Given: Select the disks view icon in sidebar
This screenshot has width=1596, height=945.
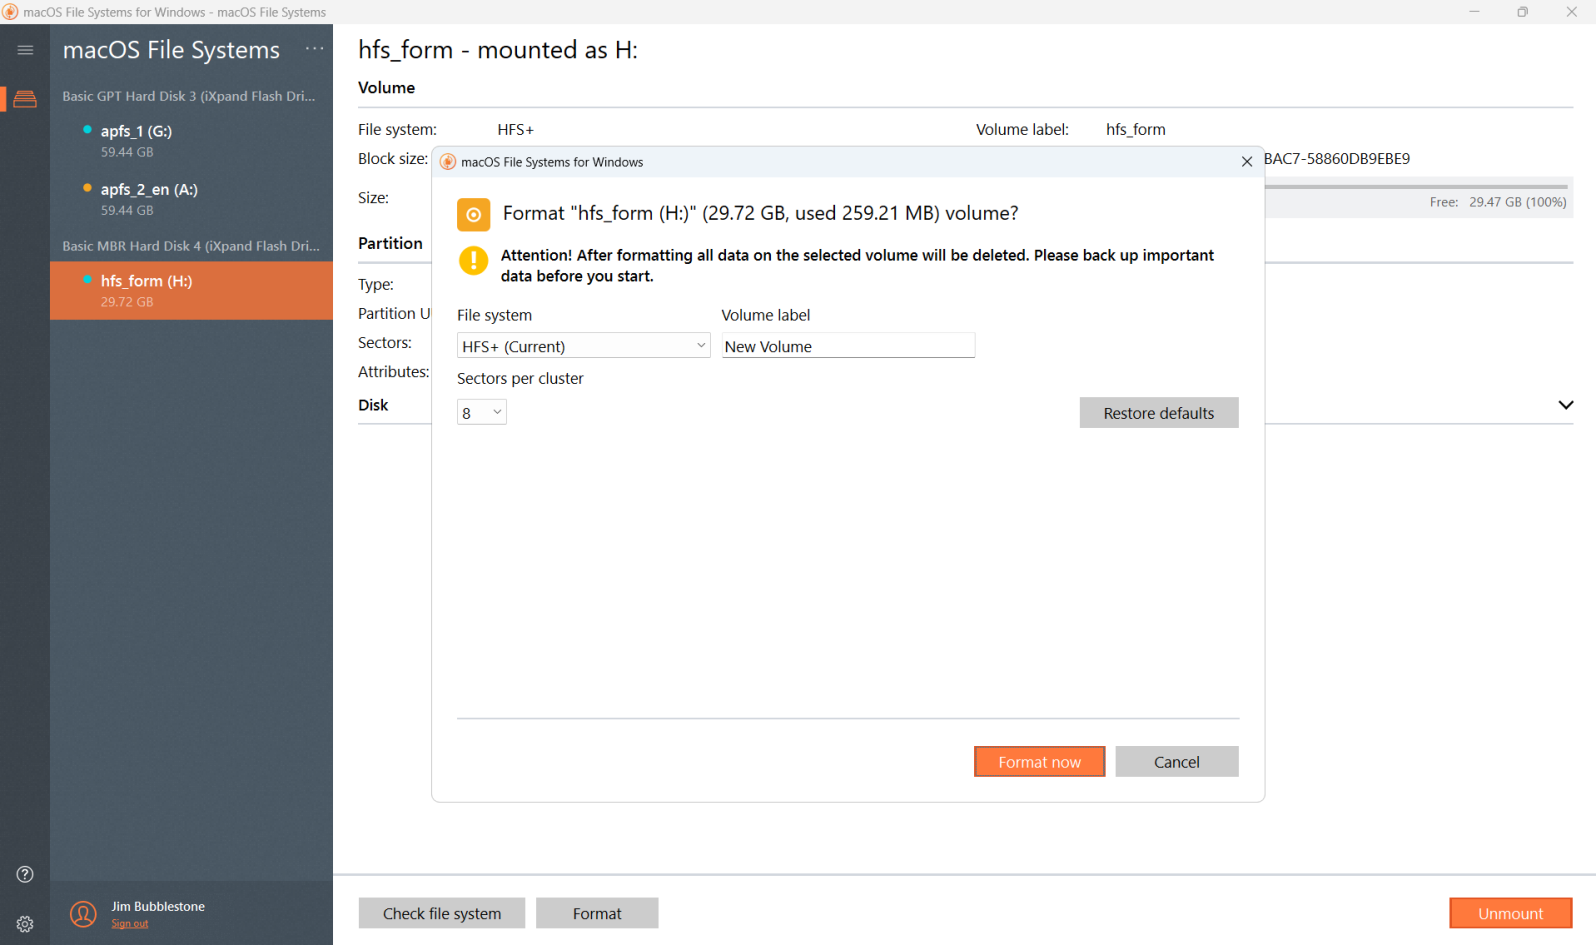Looking at the screenshot, I should pyautogui.click(x=25, y=99).
